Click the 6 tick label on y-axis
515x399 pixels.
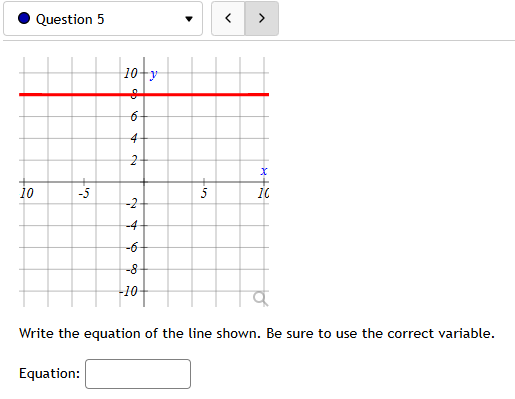tap(134, 117)
